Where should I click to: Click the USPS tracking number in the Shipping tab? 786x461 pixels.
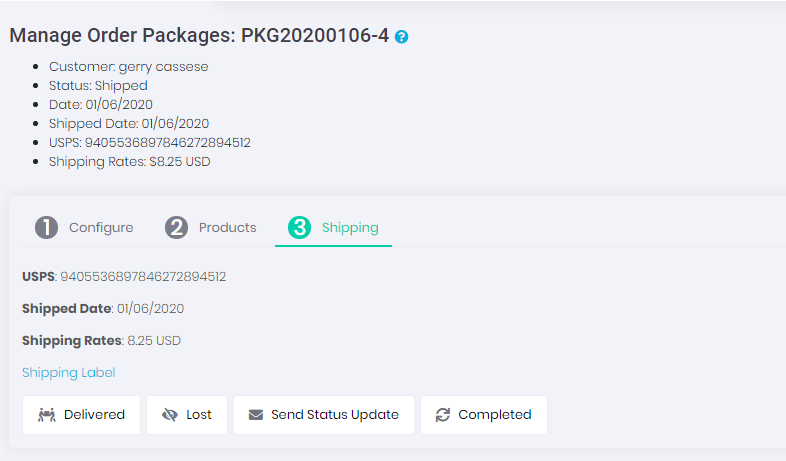[143, 276]
